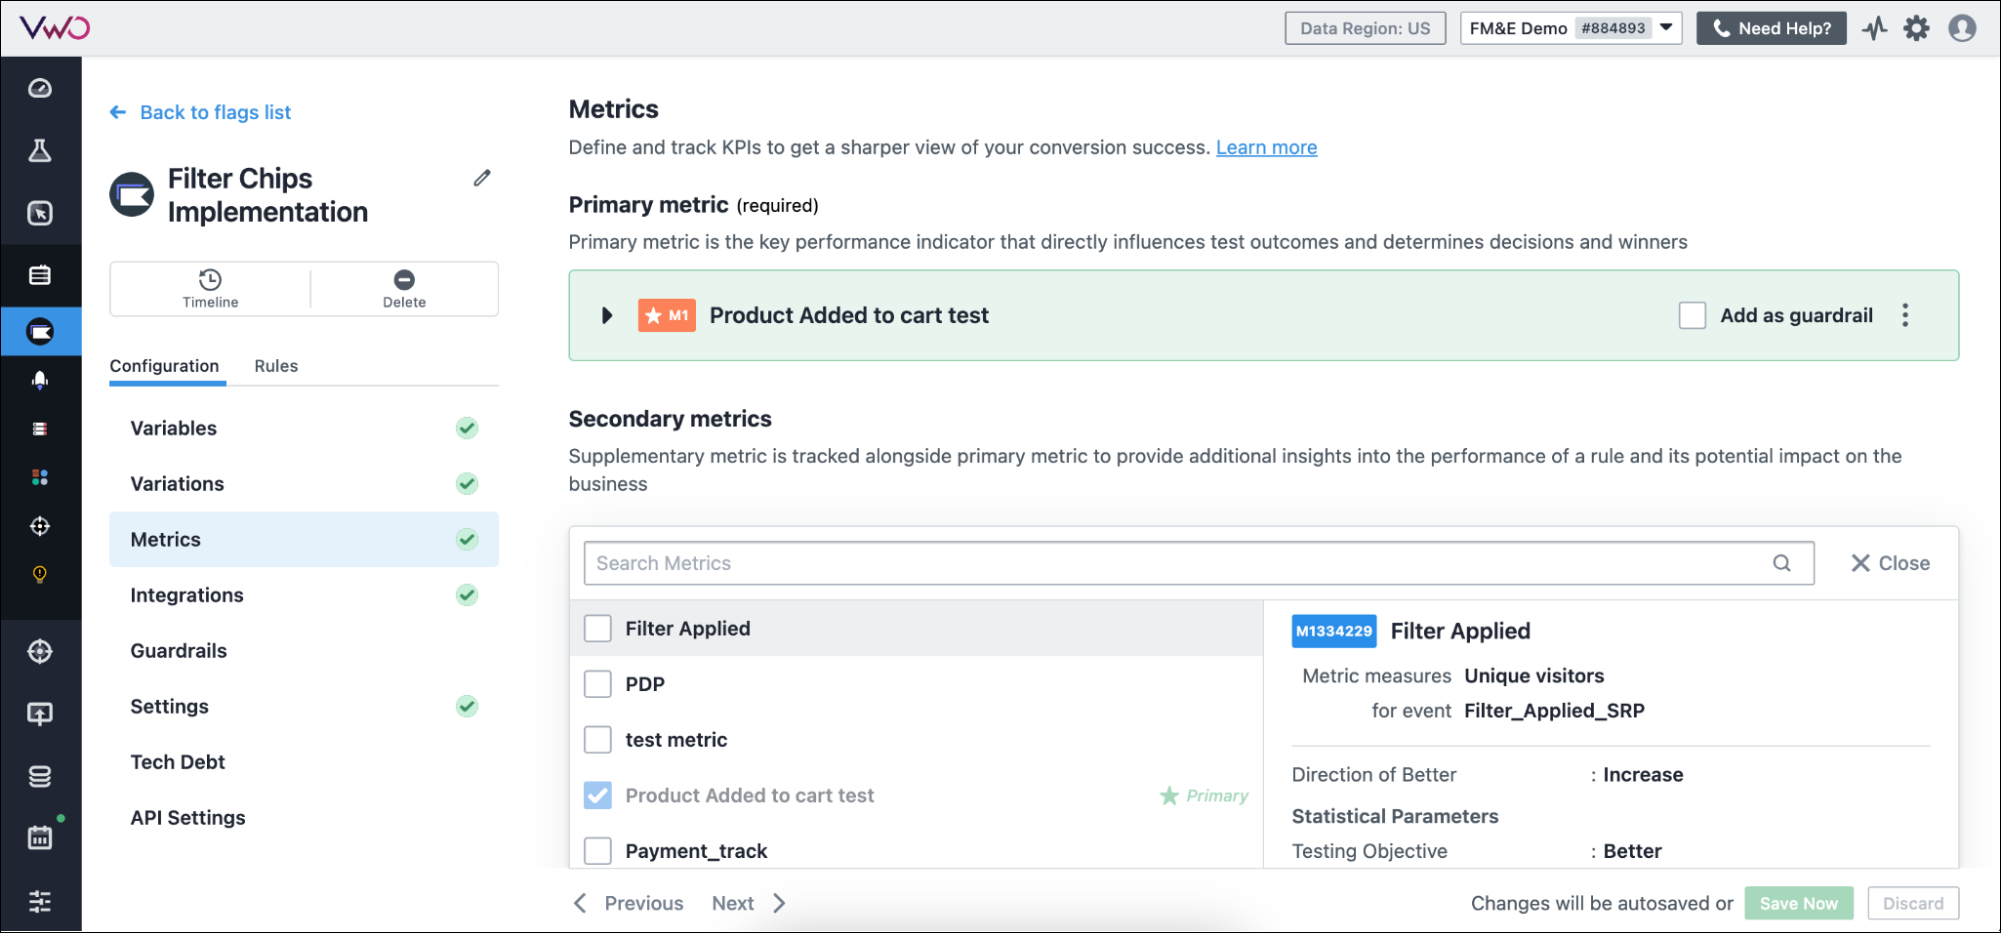Open the small server stack icon in sidebar
Image resolution: width=2001 pixels, height=933 pixels.
40,429
